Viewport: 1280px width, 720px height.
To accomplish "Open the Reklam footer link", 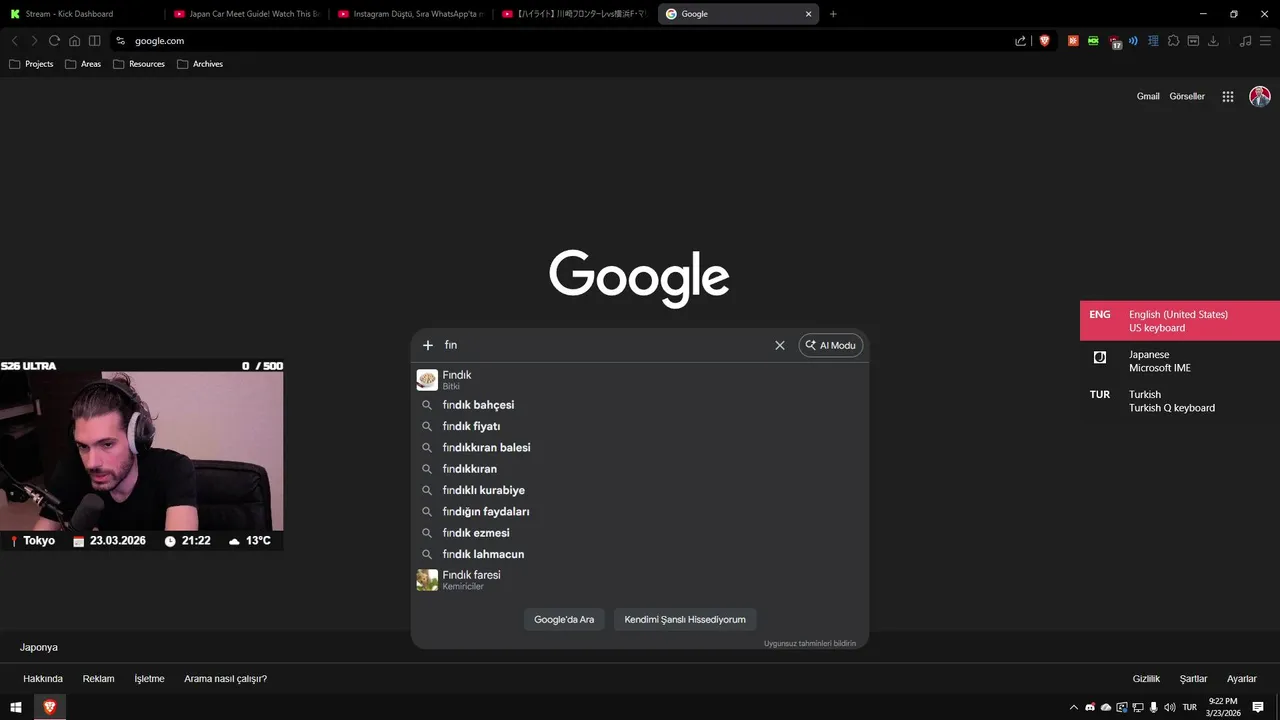I will tap(98, 679).
